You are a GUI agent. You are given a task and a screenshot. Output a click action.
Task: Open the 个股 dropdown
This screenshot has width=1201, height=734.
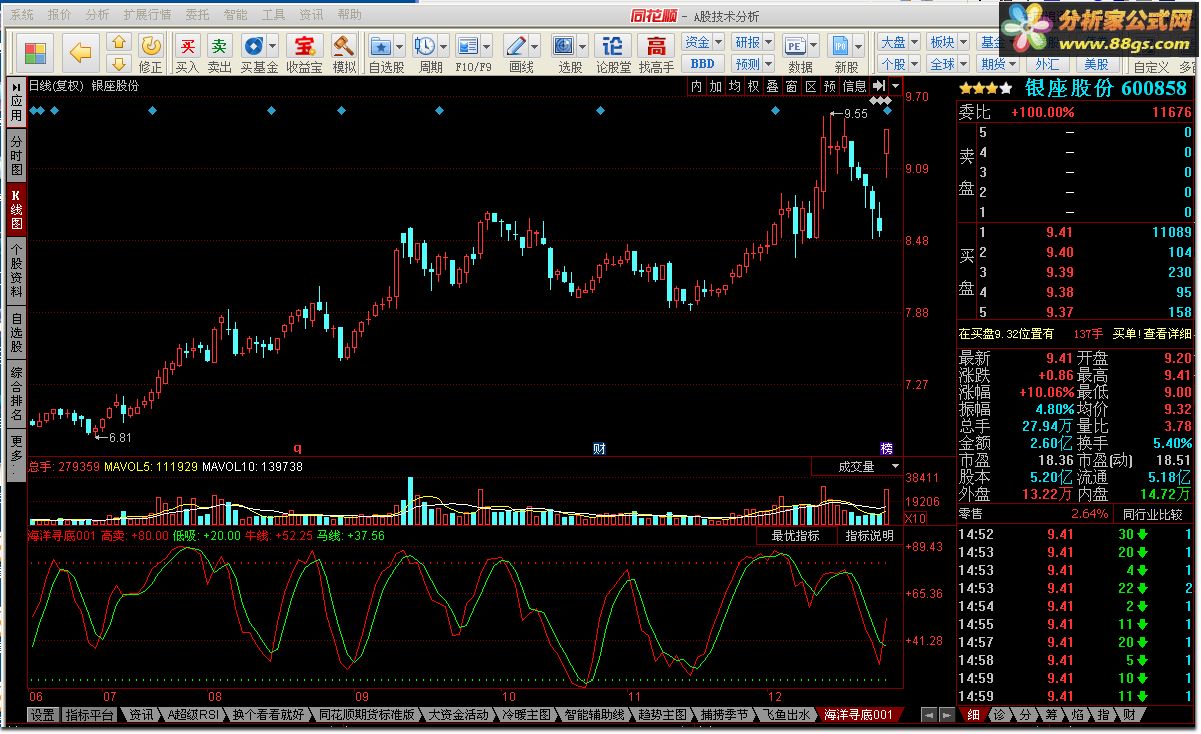899,64
